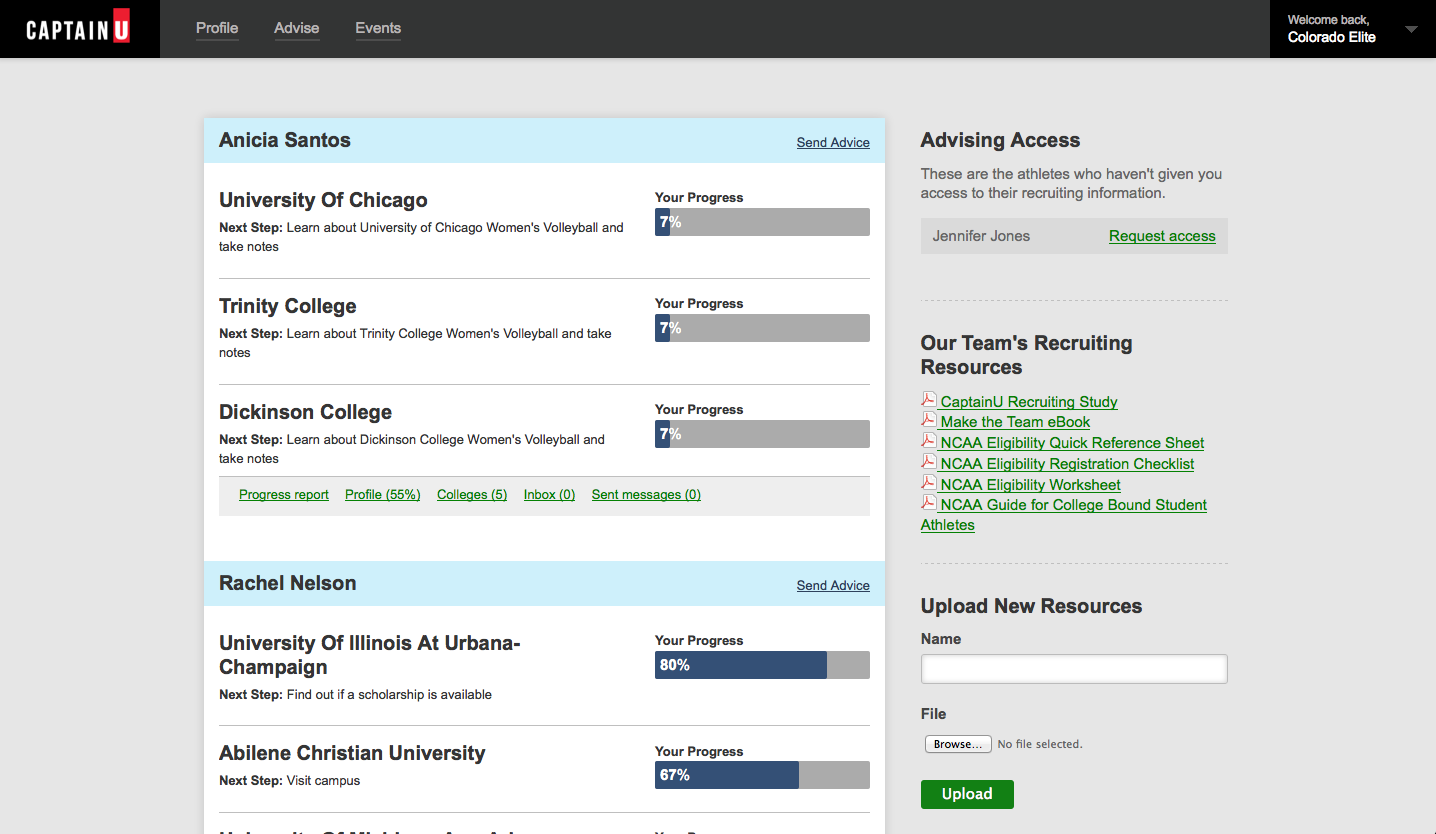The width and height of the screenshot is (1436, 834).
Task: Request access for Jennifer Jones
Action: (1162, 236)
